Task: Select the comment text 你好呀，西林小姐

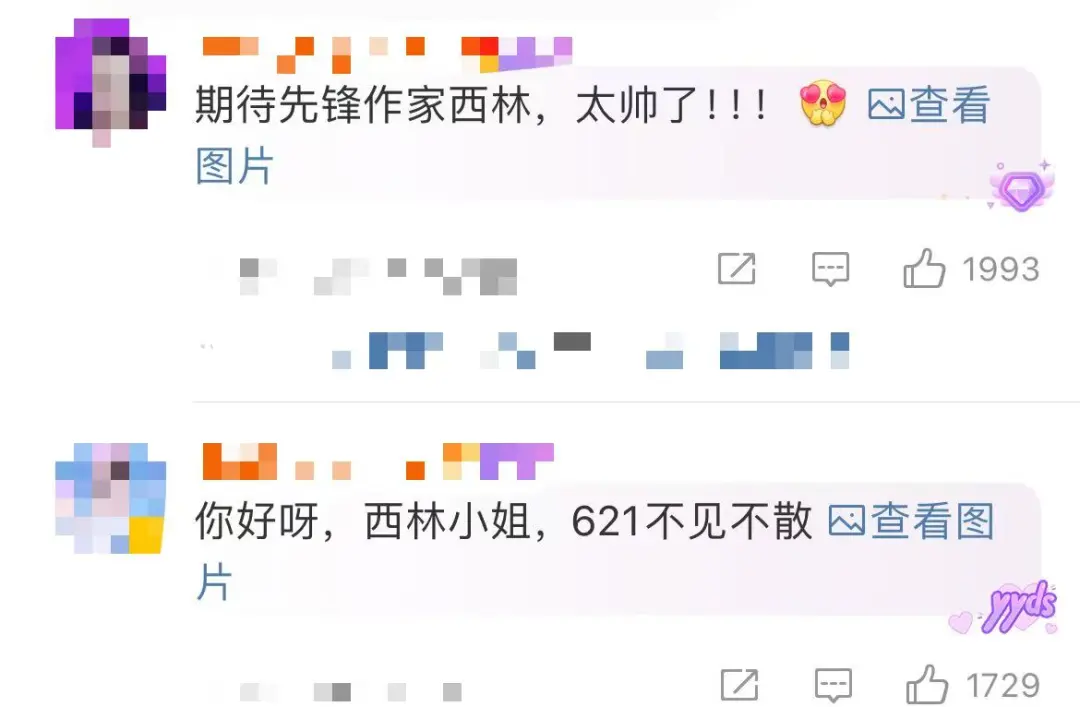Action: coord(364,522)
